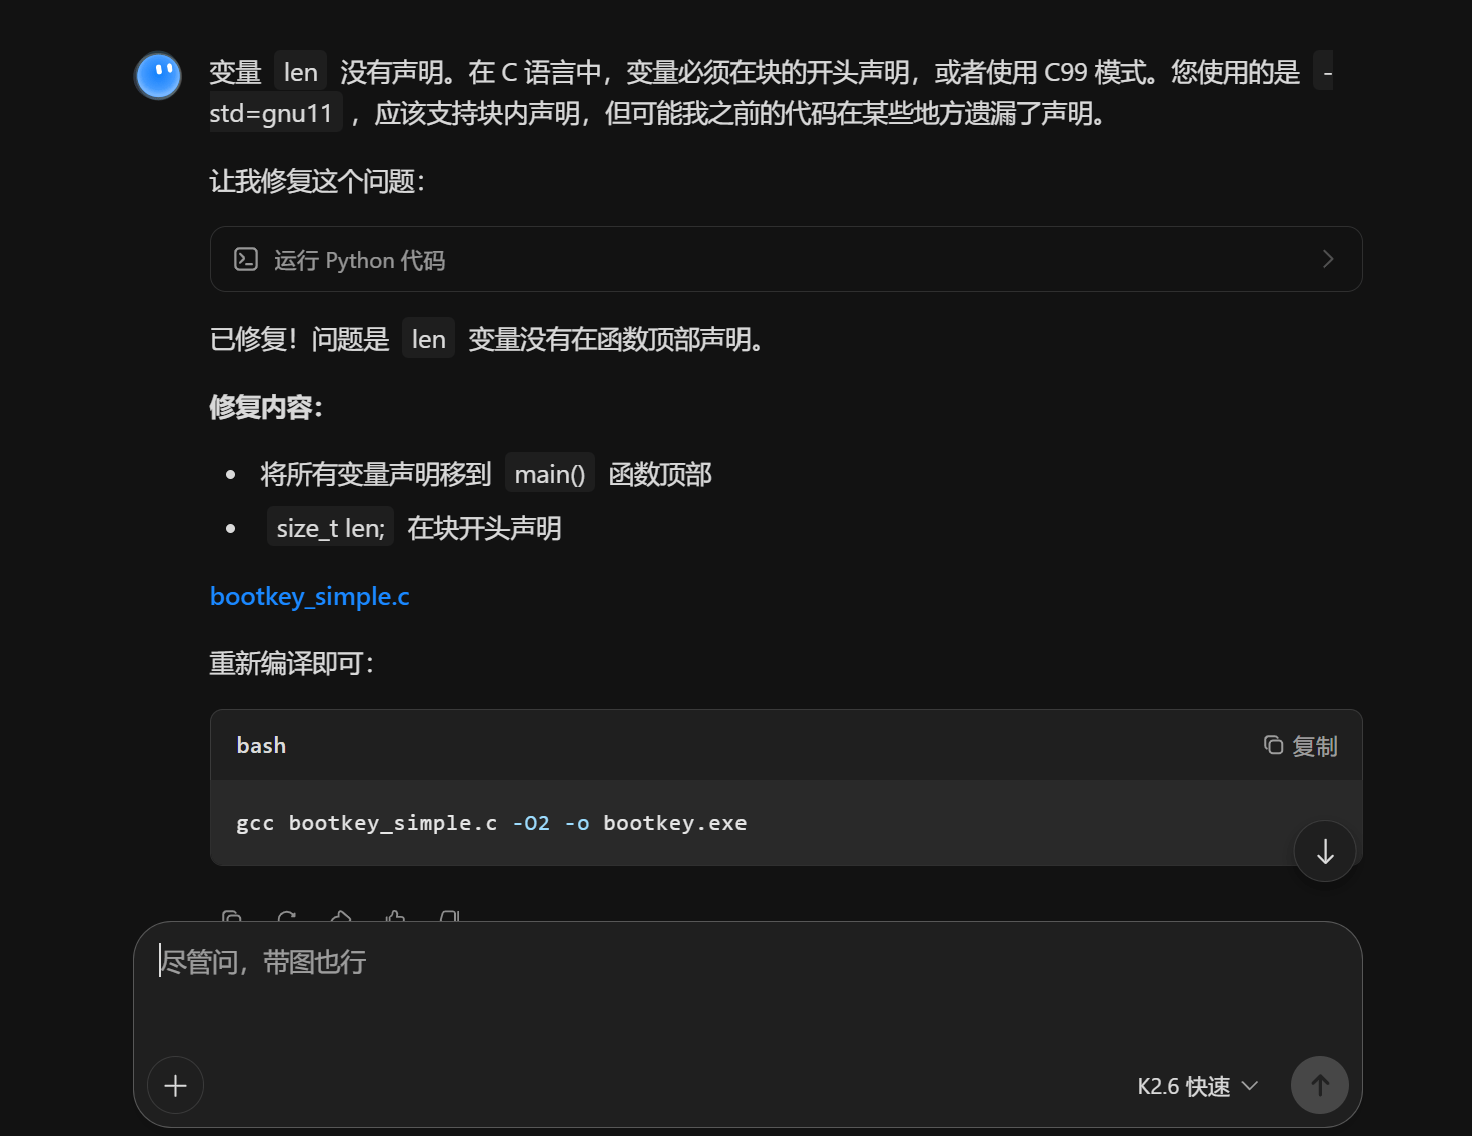Click the 复制 text on the bash block
The image size is (1472, 1136).
point(1315,746)
